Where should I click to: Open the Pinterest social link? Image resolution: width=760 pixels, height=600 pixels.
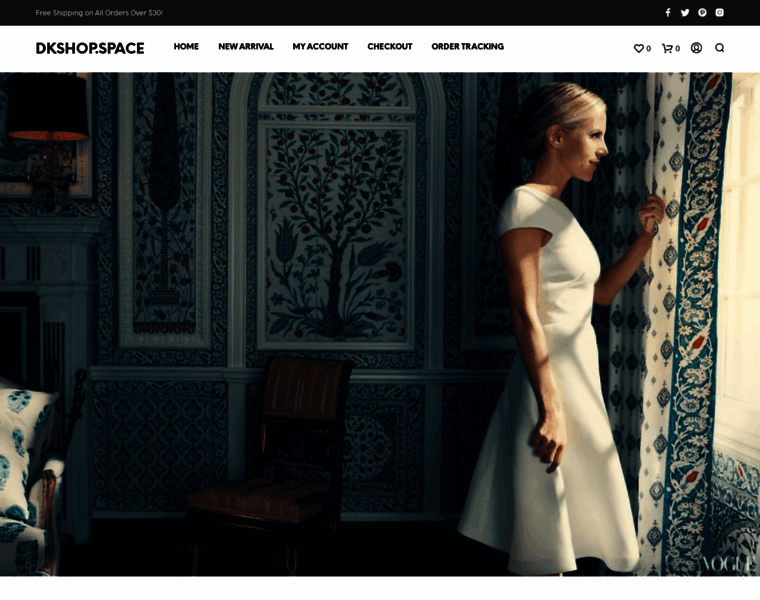coord(702,13)
